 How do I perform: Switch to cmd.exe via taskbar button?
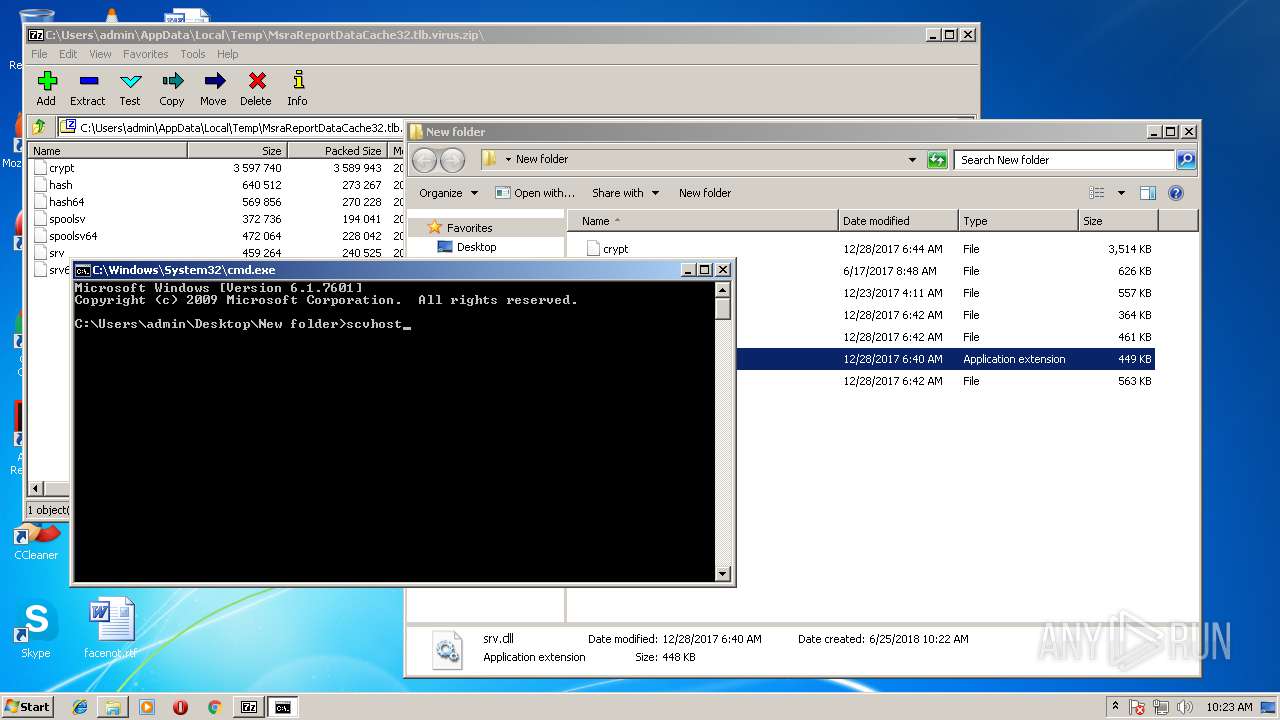click(283, 707)
